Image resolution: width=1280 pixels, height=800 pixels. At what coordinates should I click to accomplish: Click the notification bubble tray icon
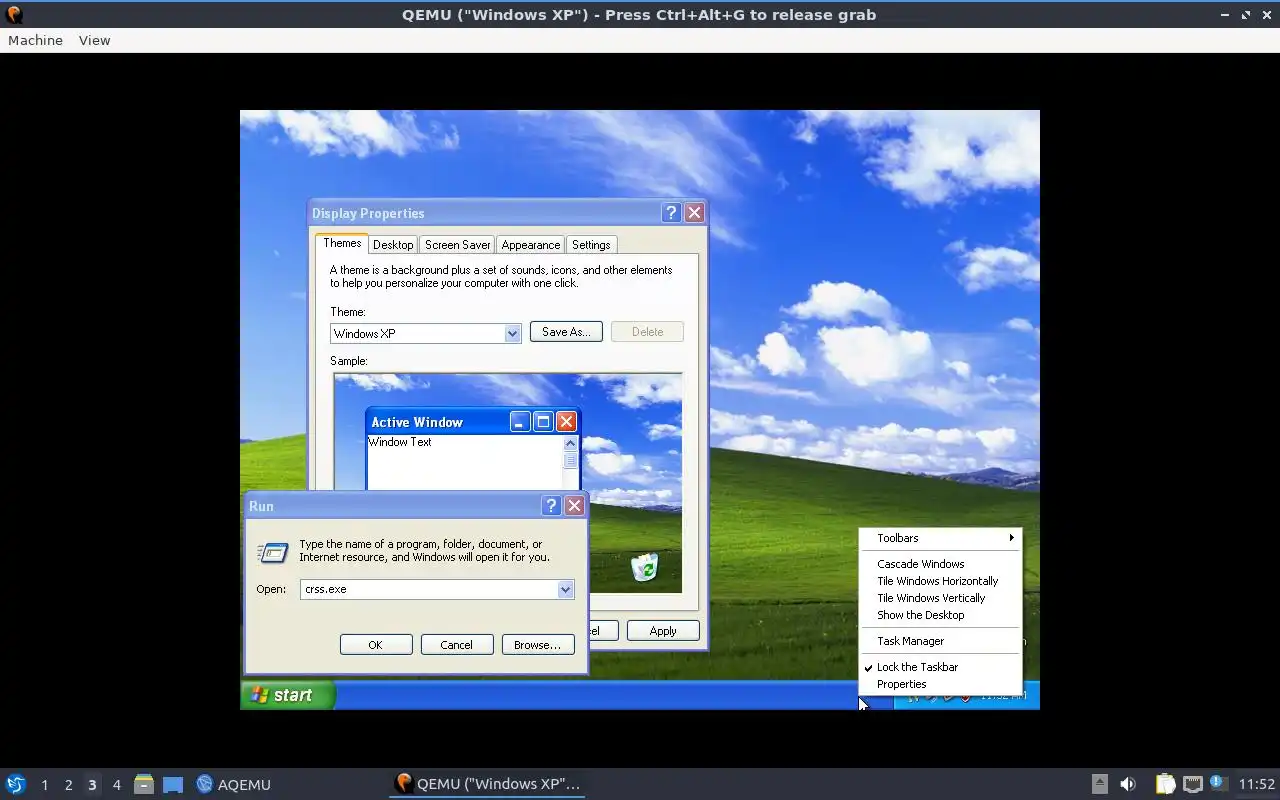pos(1218,783)
